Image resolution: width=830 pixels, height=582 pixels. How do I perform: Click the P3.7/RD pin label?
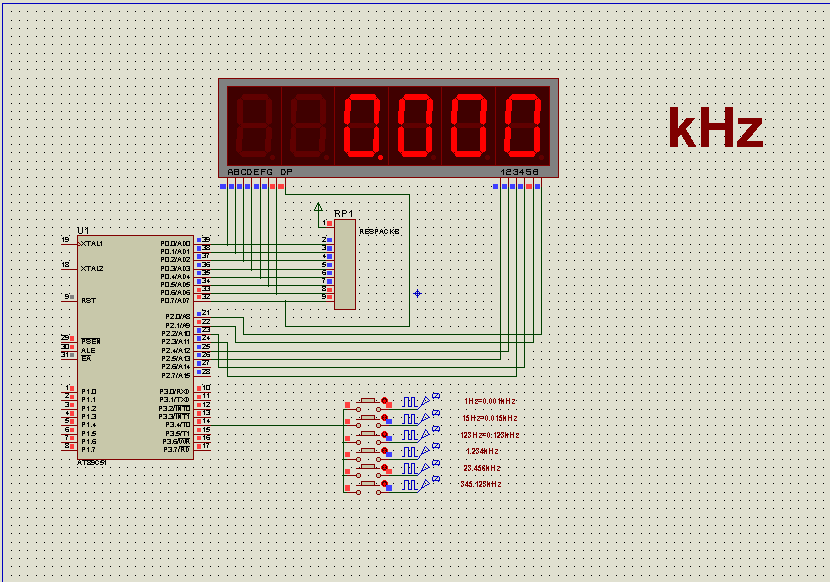176,450
